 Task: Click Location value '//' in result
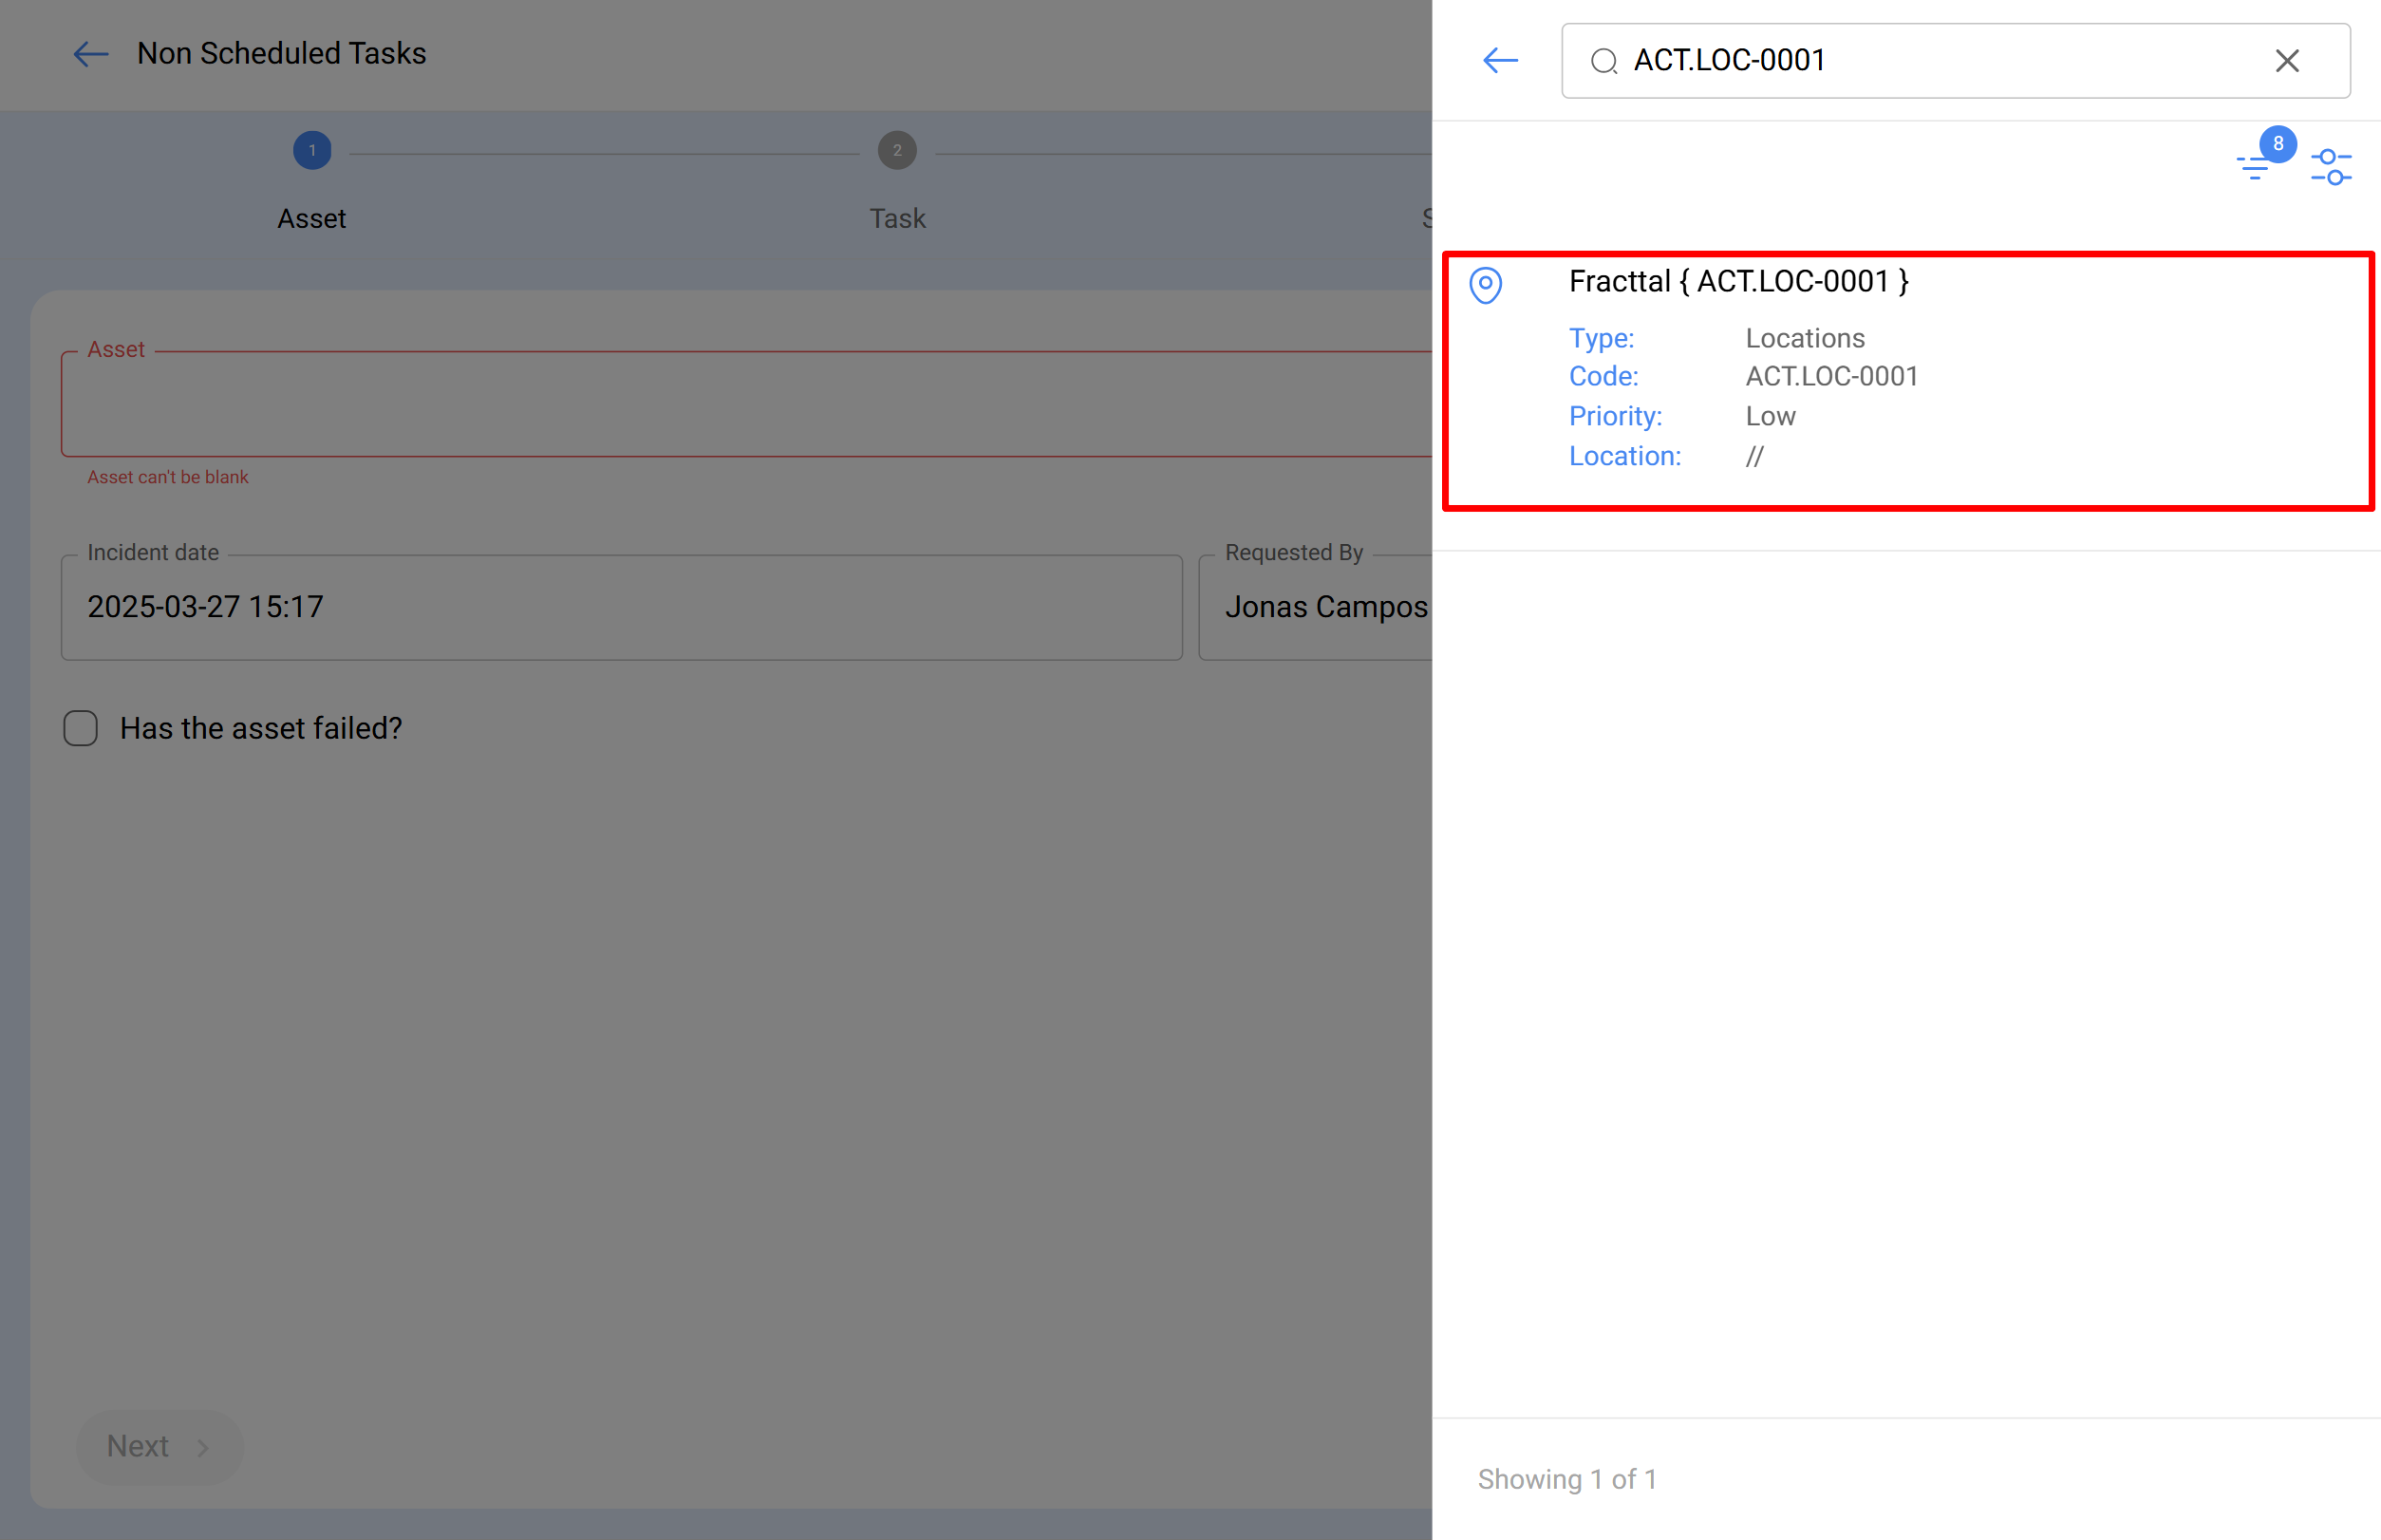[x=1754, y=457]
